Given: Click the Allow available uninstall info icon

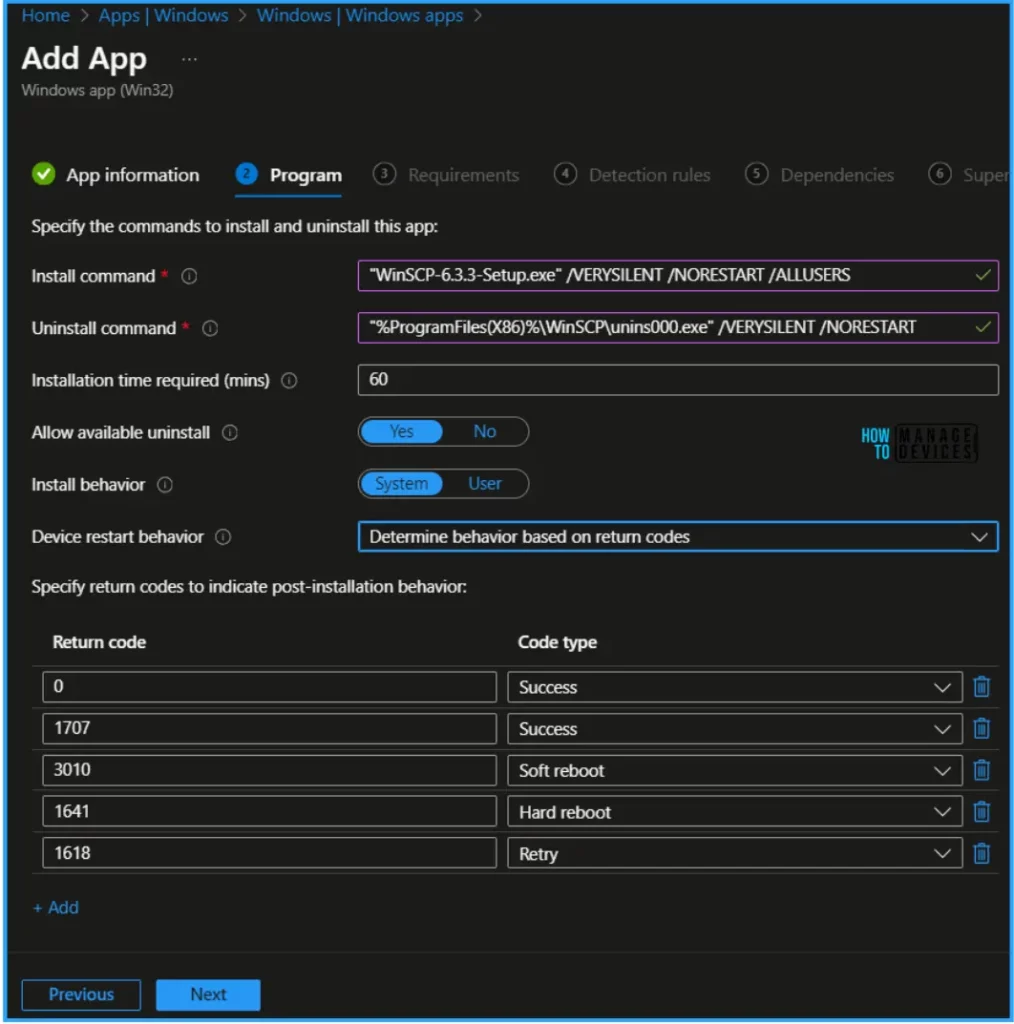Looking at the screenshot, I should point(230,432).
